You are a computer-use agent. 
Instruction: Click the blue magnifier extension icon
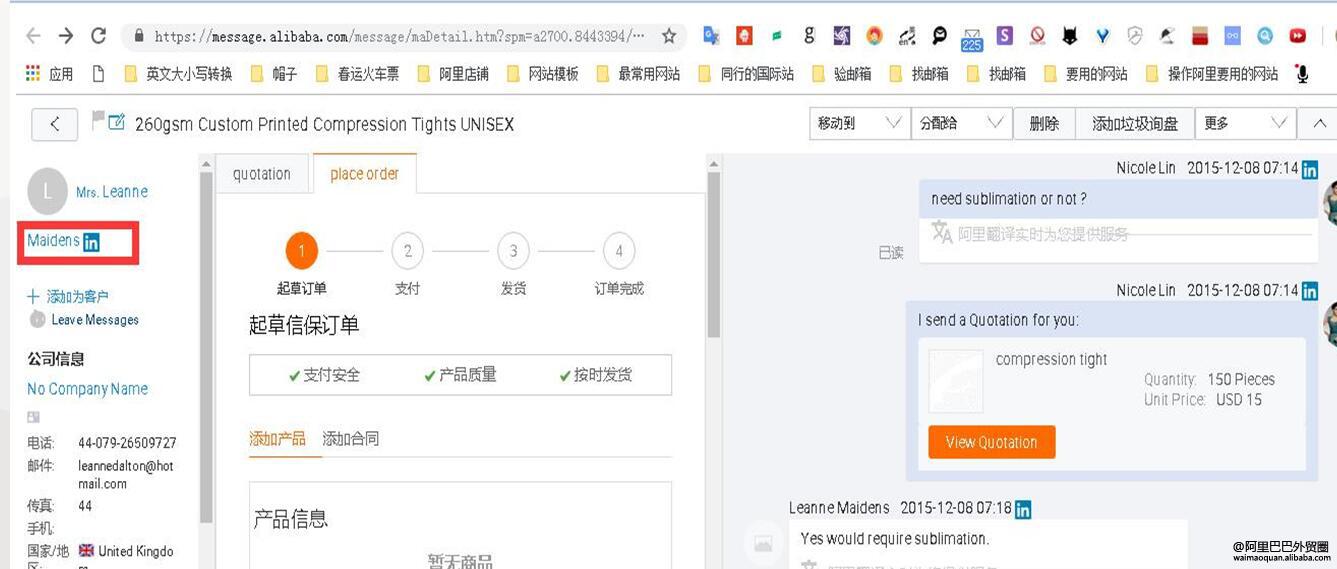(x=1265, y=36)
